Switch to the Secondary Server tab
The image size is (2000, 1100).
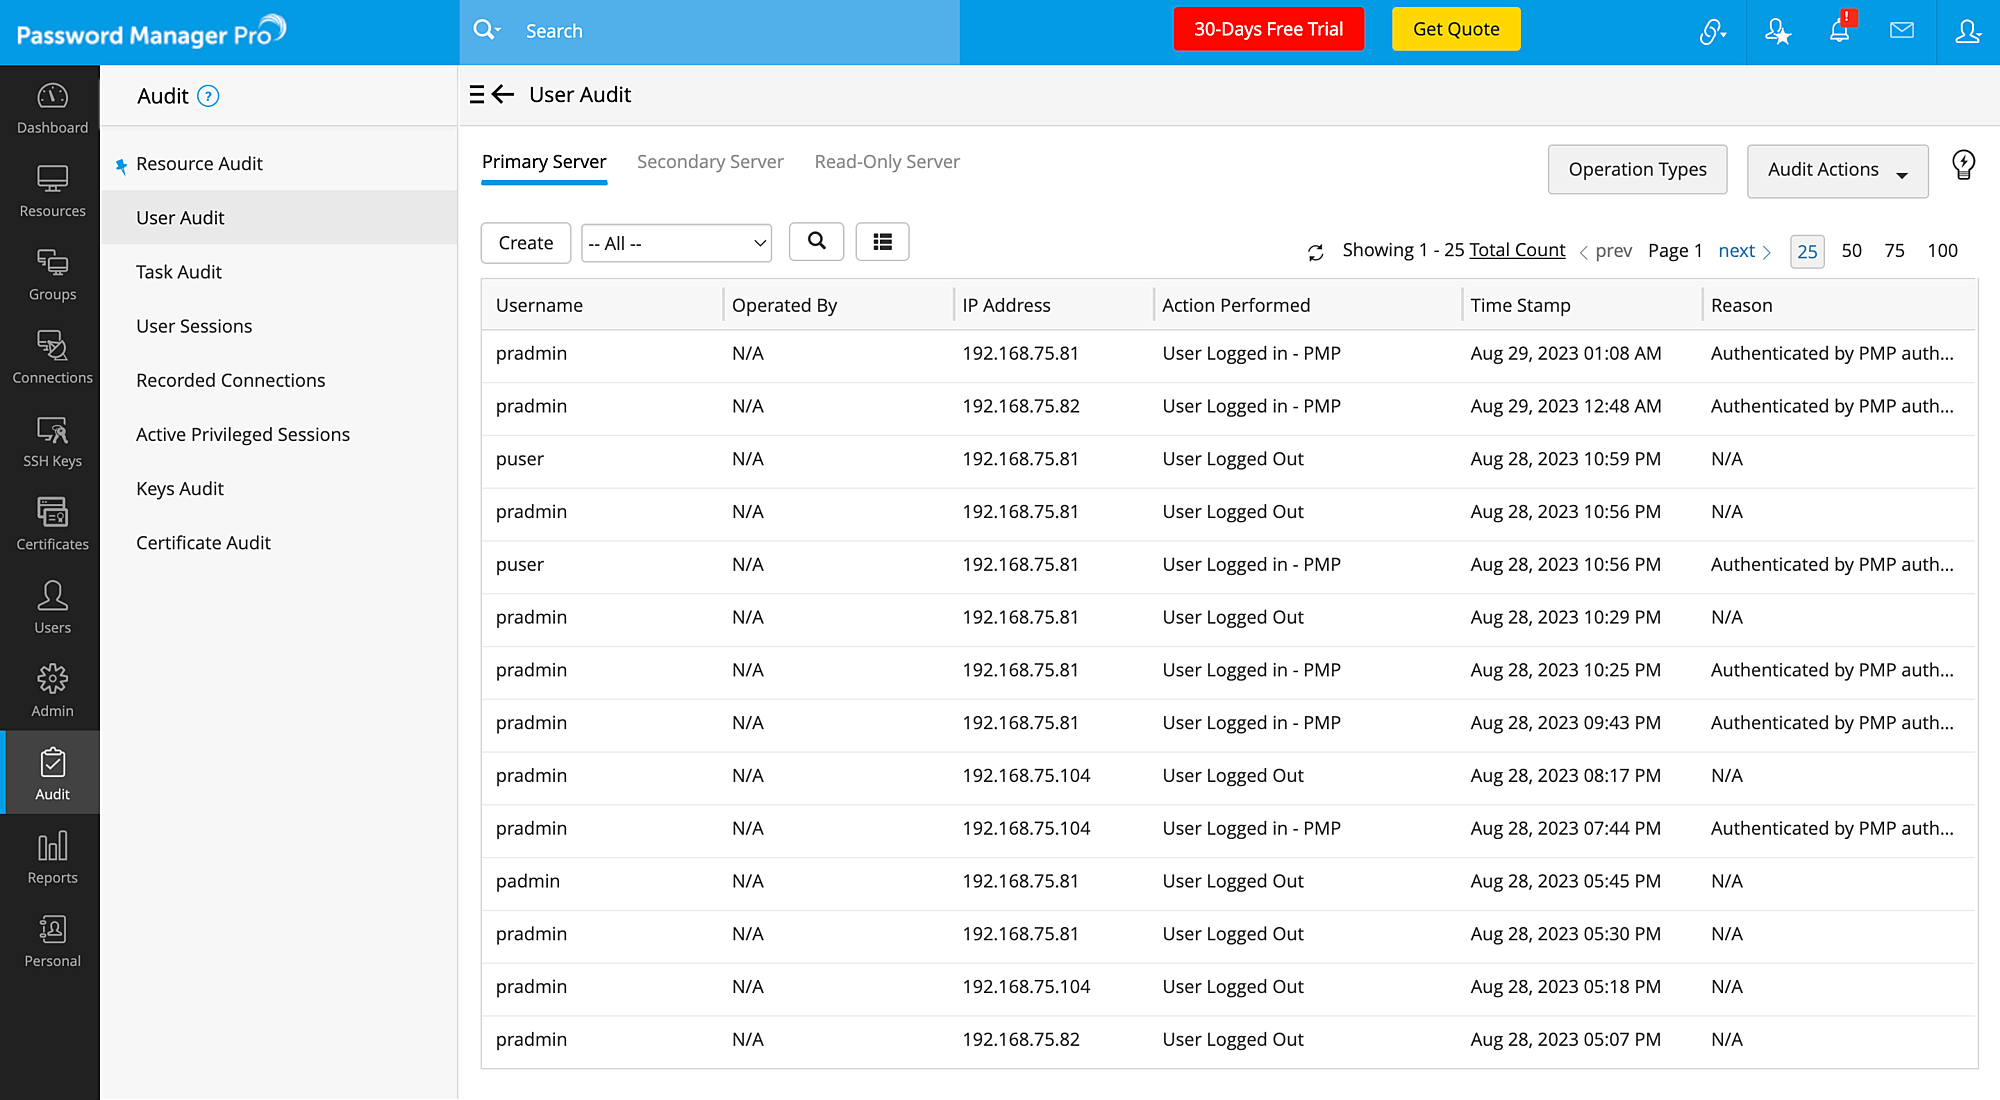[709, 162]
